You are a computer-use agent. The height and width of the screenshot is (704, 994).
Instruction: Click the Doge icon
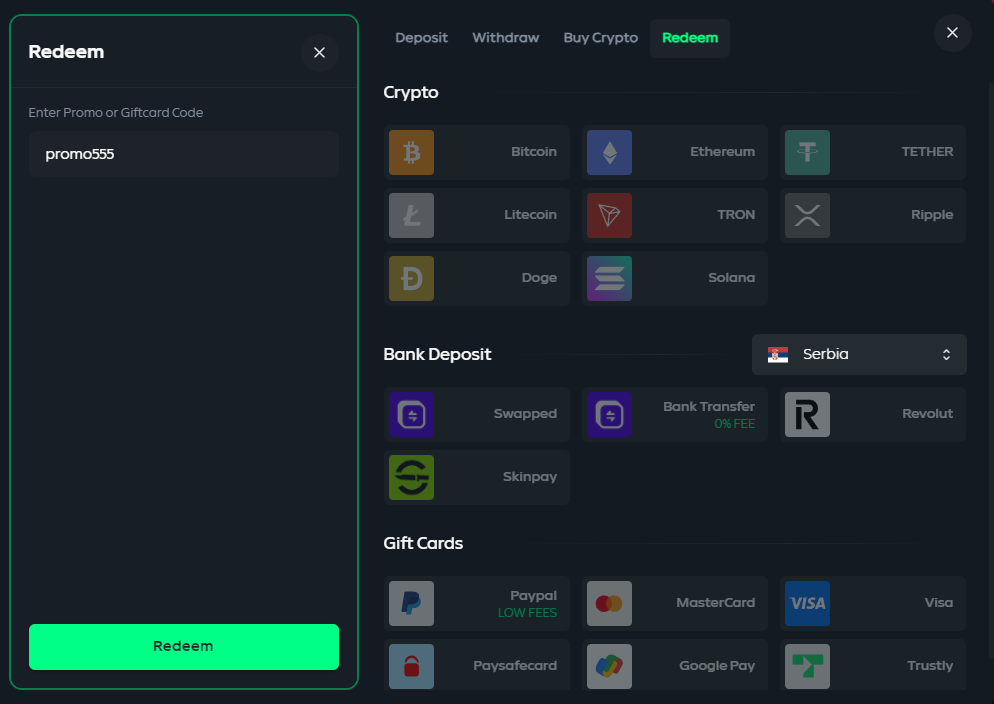coord(411,278)
